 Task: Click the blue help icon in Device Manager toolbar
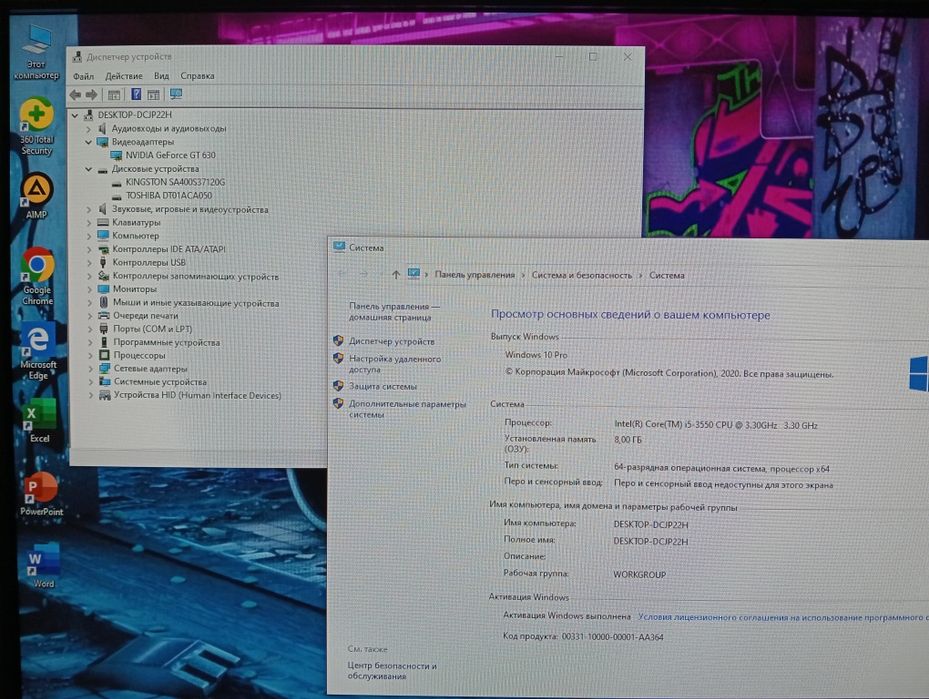point(136,94)
